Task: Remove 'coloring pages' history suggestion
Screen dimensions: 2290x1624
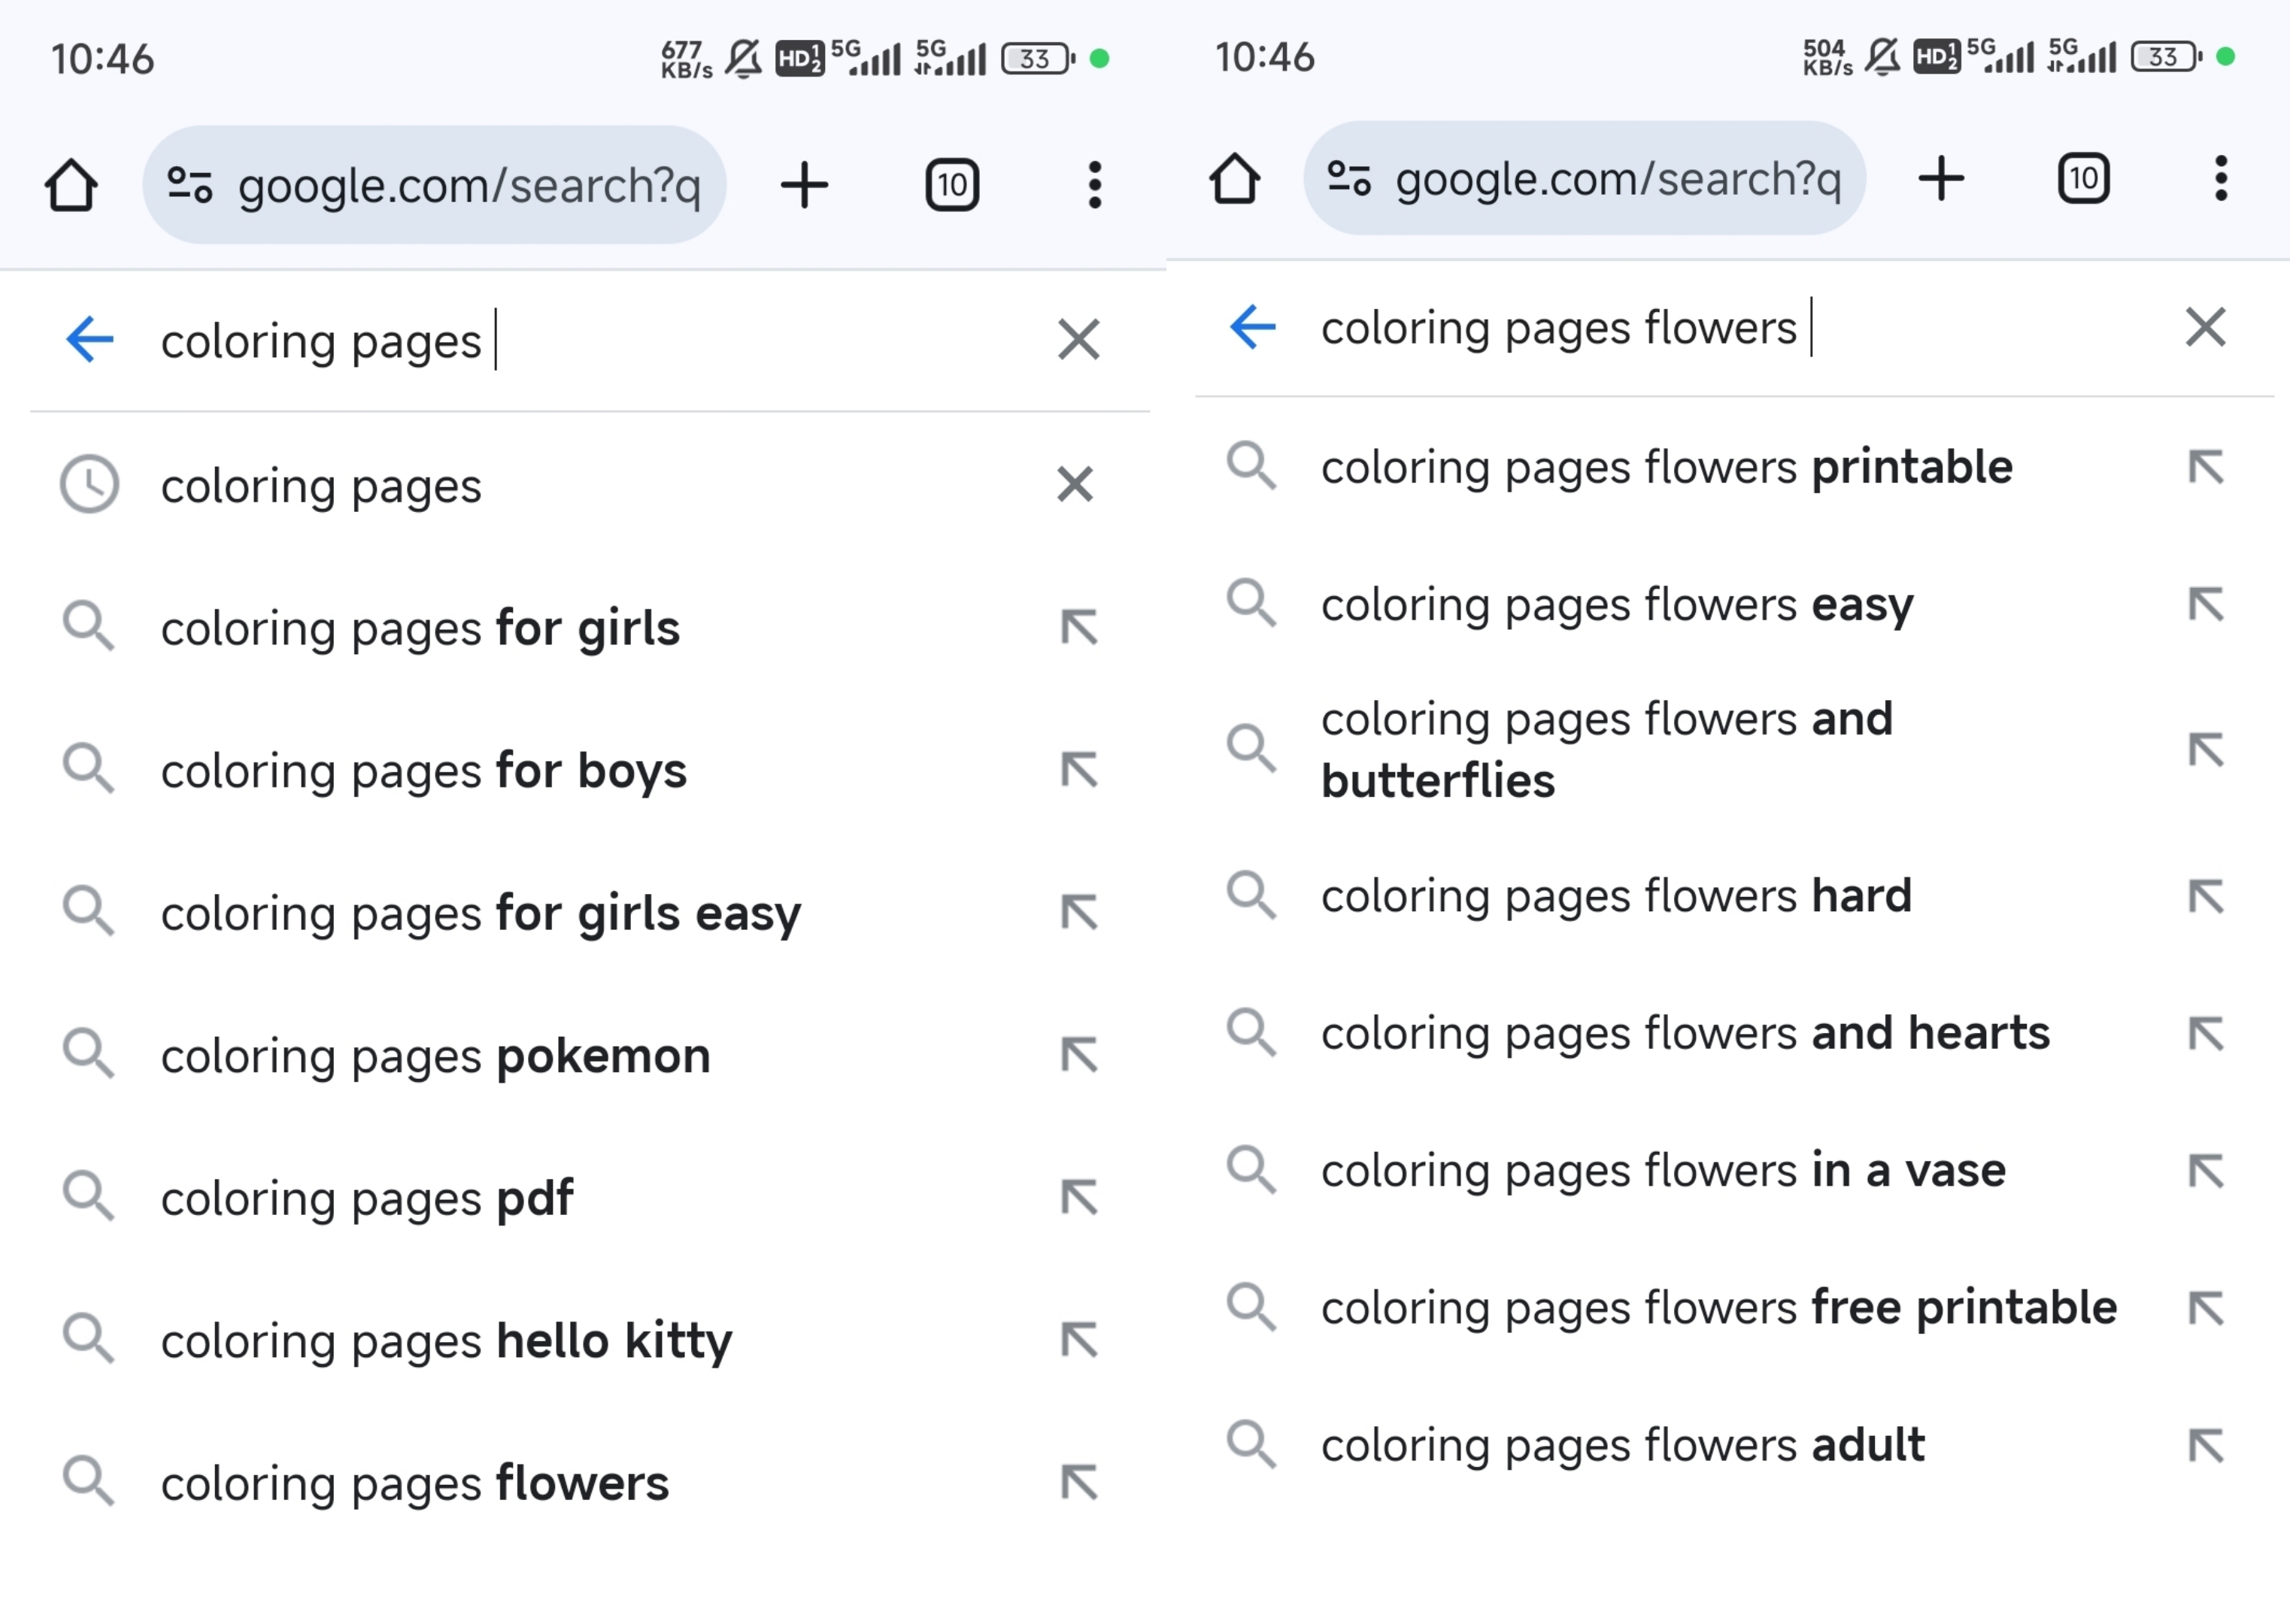Action: pyautogui.click(x=1075, y=485)
